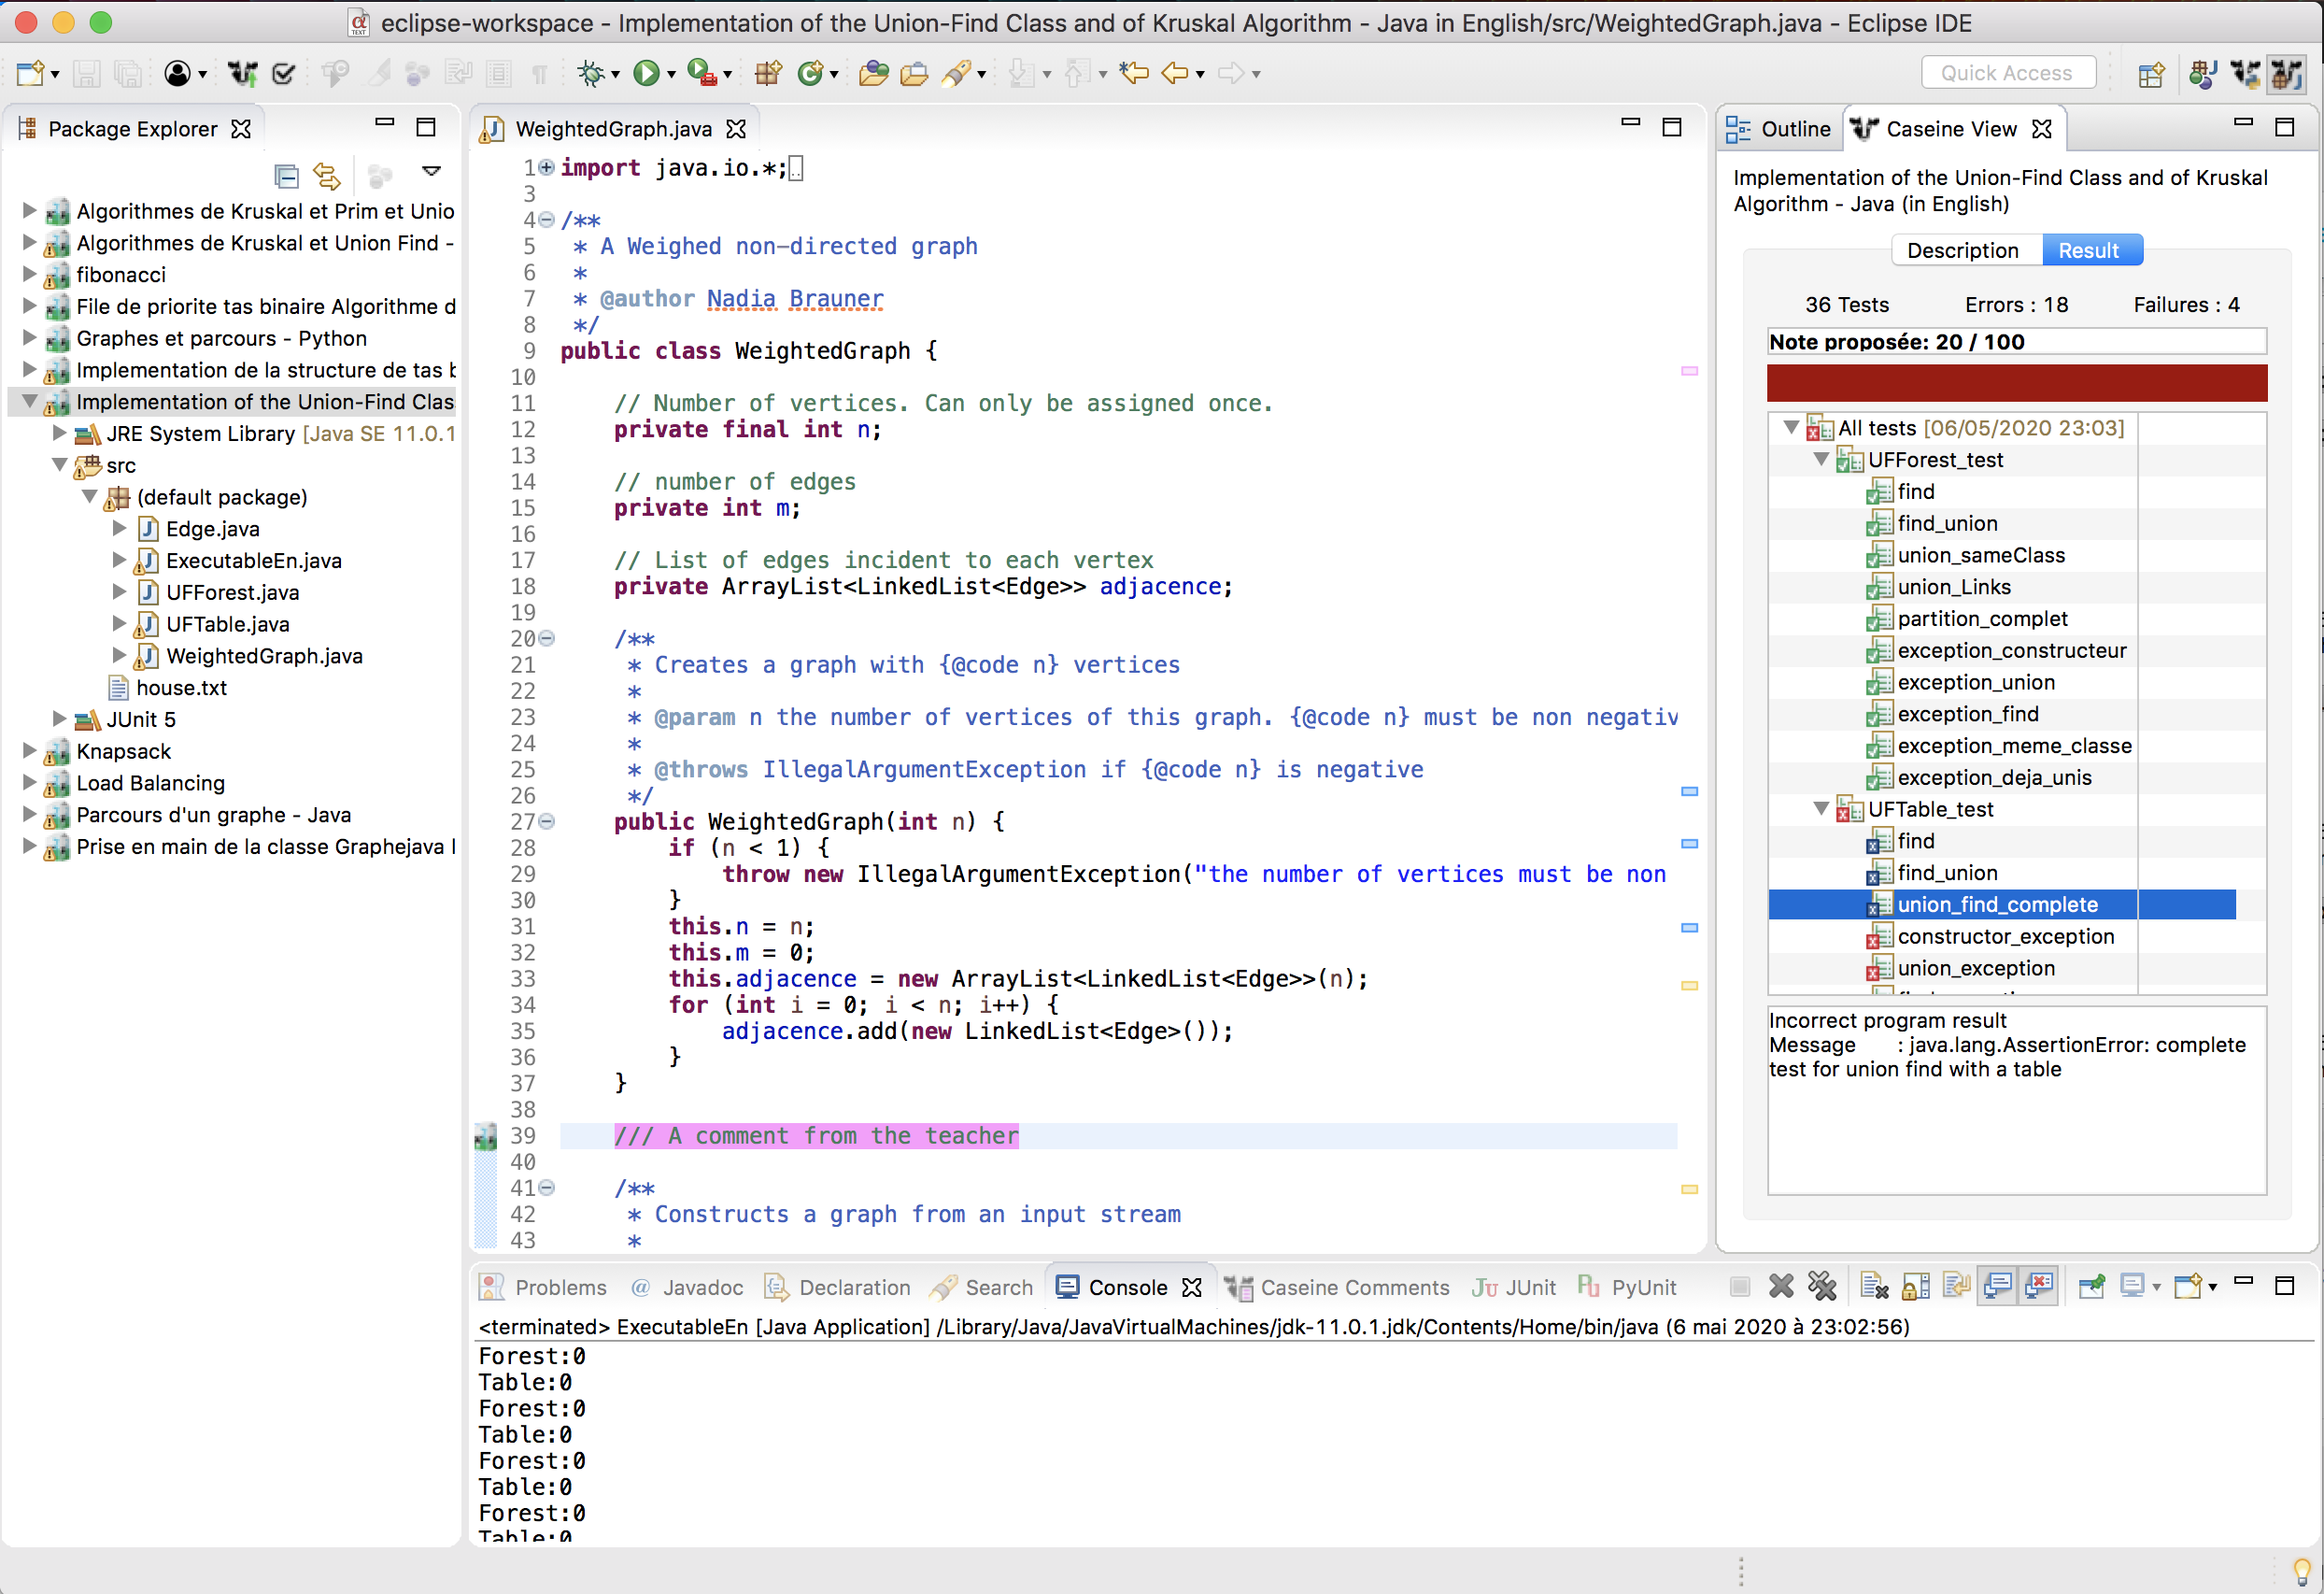2324x1594 pixels.
Task: Toggle Show Console When Standard Error Changes
Action: (x=2039, y=1286)
